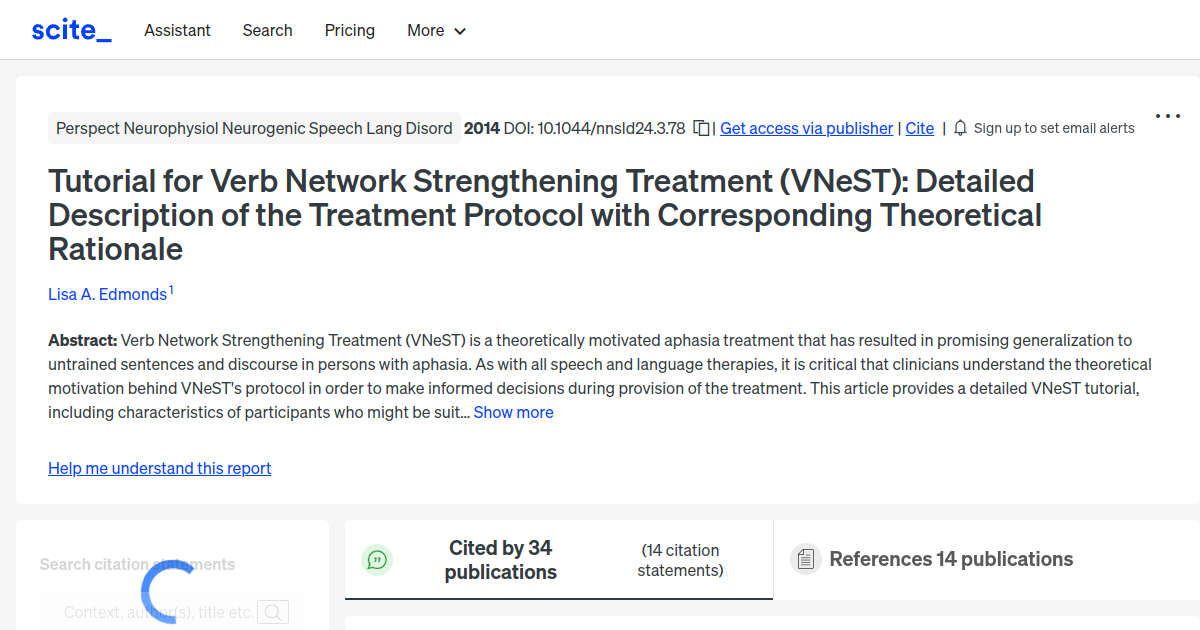Open Get access via publisher
1200x630 pixels.
(806, 128)
